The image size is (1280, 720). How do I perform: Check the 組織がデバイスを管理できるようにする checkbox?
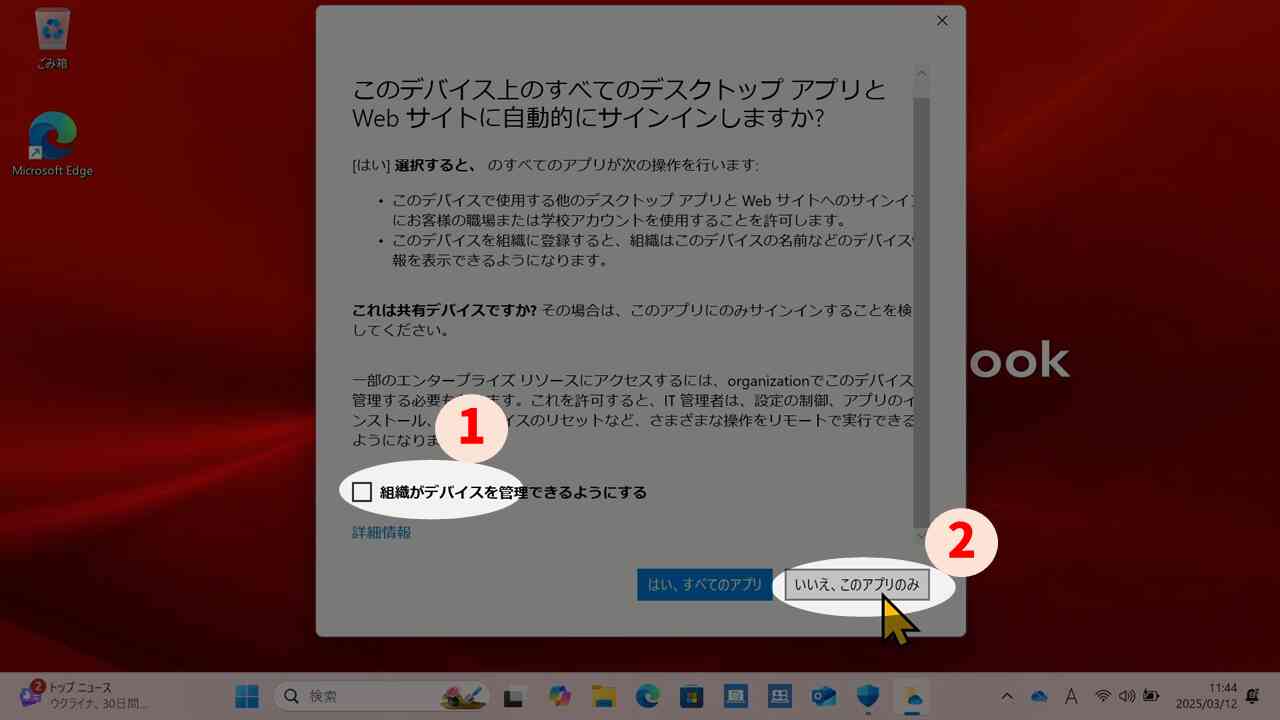click(x=362, y=491)
